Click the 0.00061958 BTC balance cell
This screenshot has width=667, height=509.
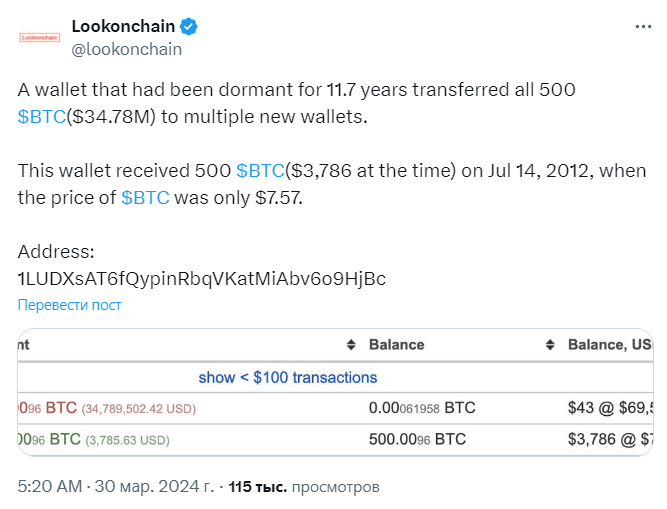422,408
